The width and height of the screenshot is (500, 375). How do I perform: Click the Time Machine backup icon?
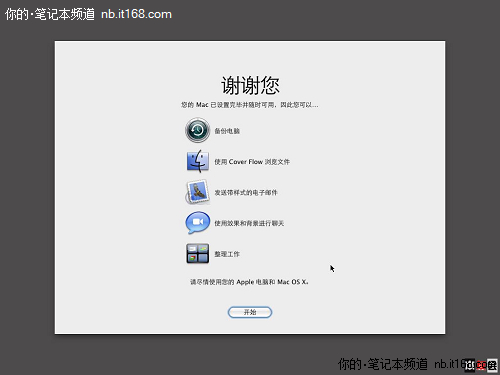(198, 130)
